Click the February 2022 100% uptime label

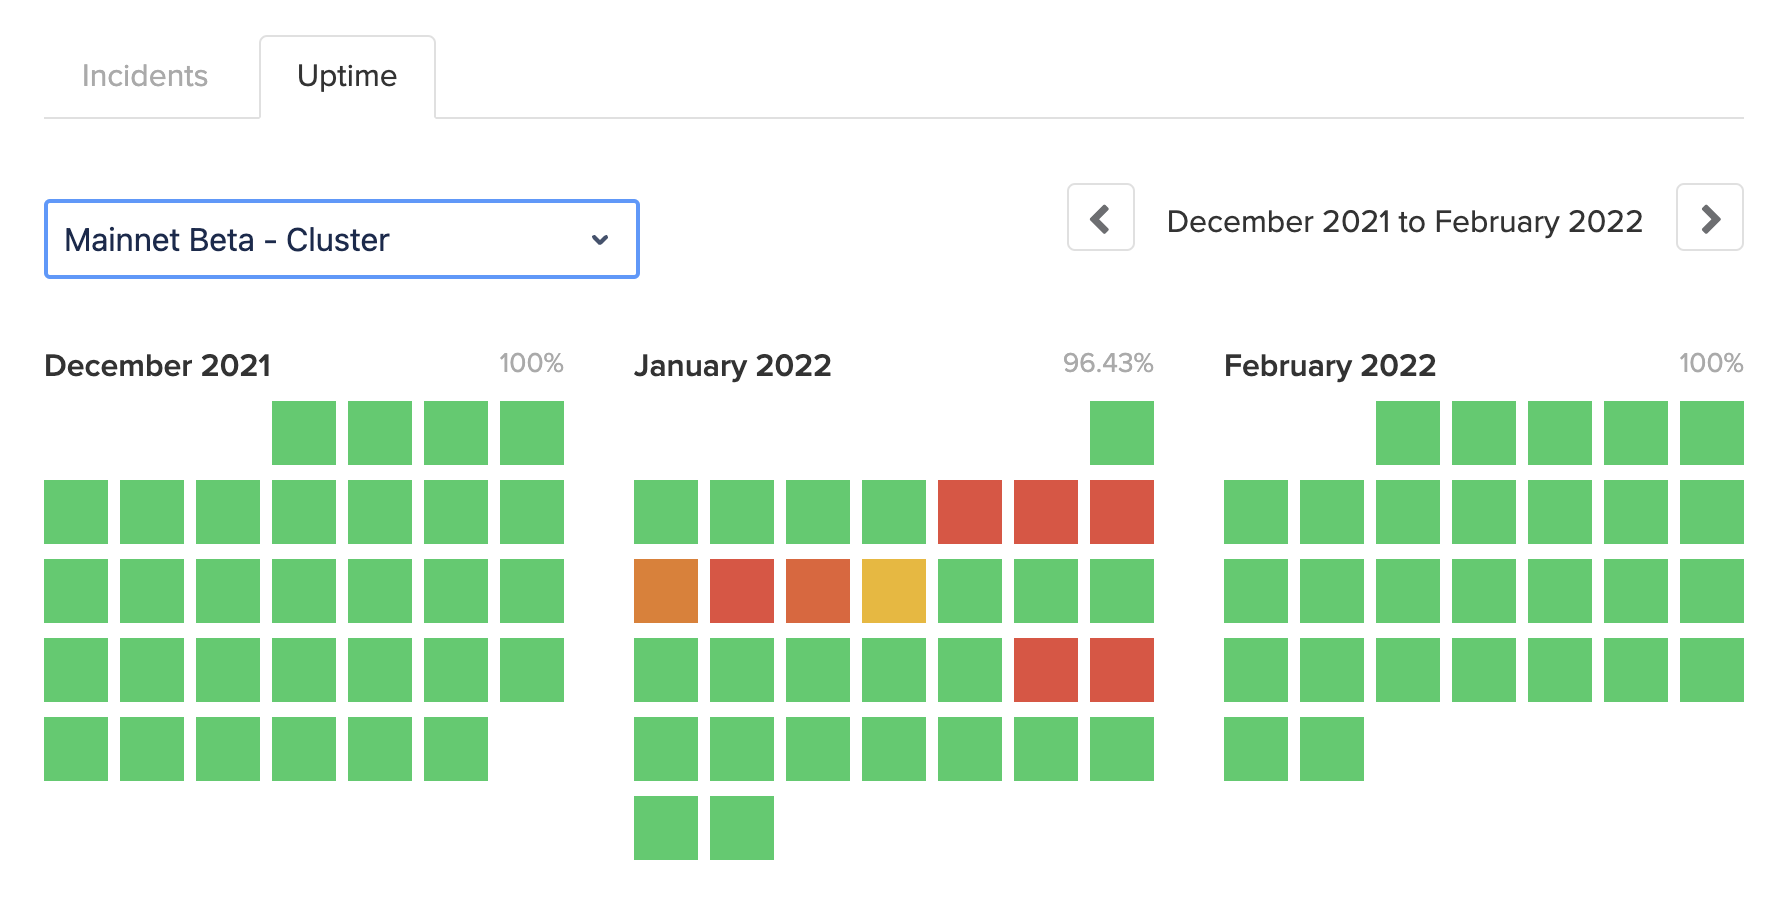click(x=1710, y=363)
